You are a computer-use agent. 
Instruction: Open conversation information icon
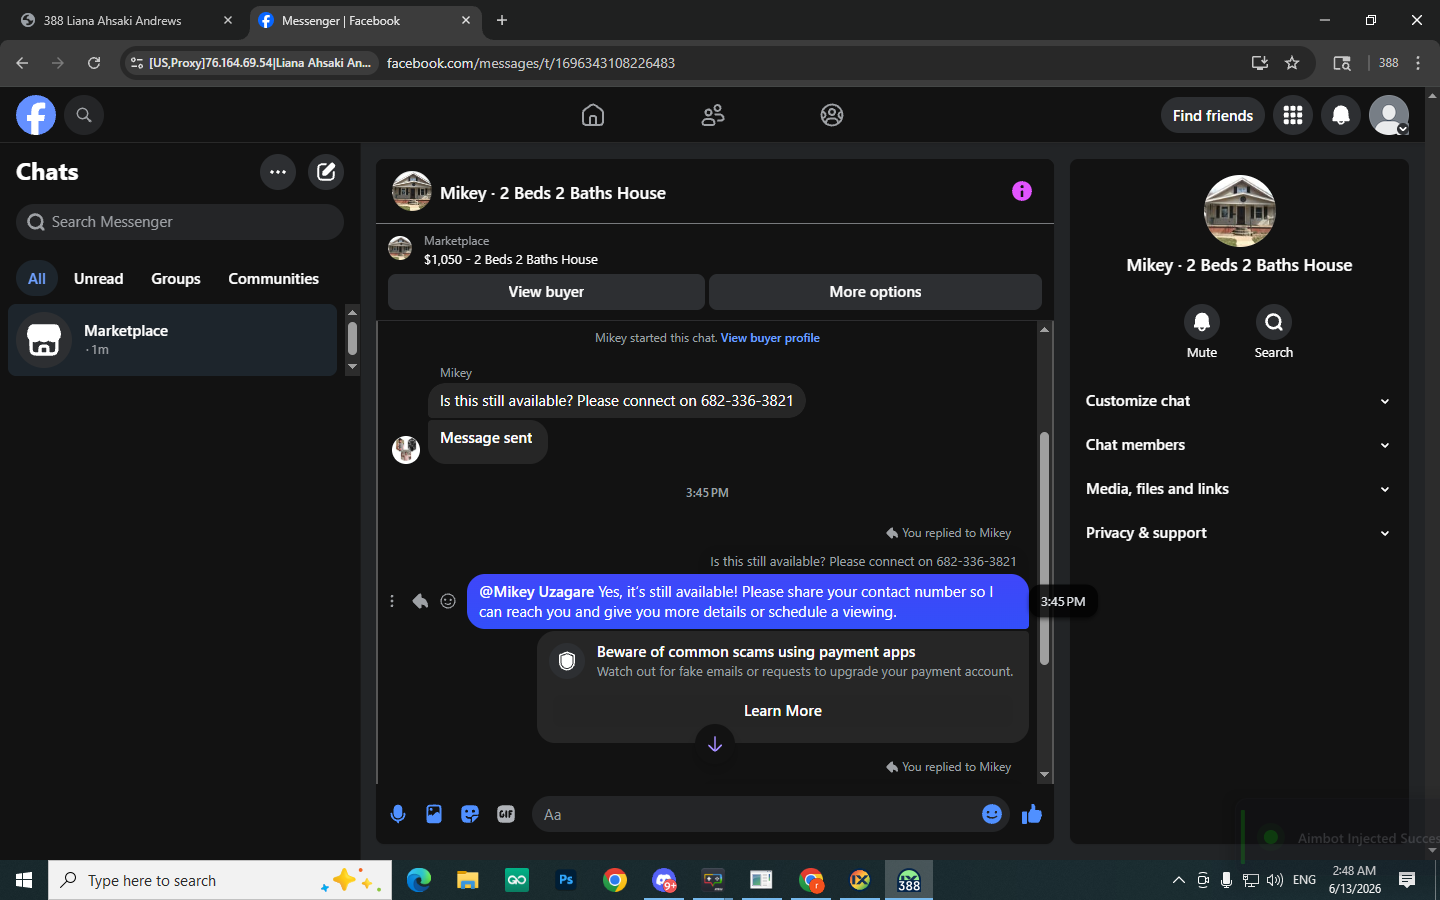tap(1021, 191)
